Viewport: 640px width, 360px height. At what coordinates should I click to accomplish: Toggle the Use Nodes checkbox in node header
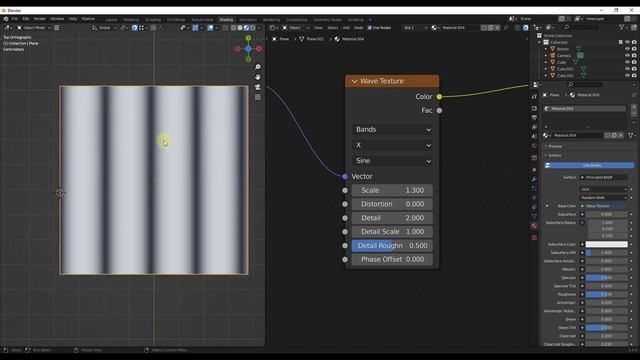pos(370,28)
